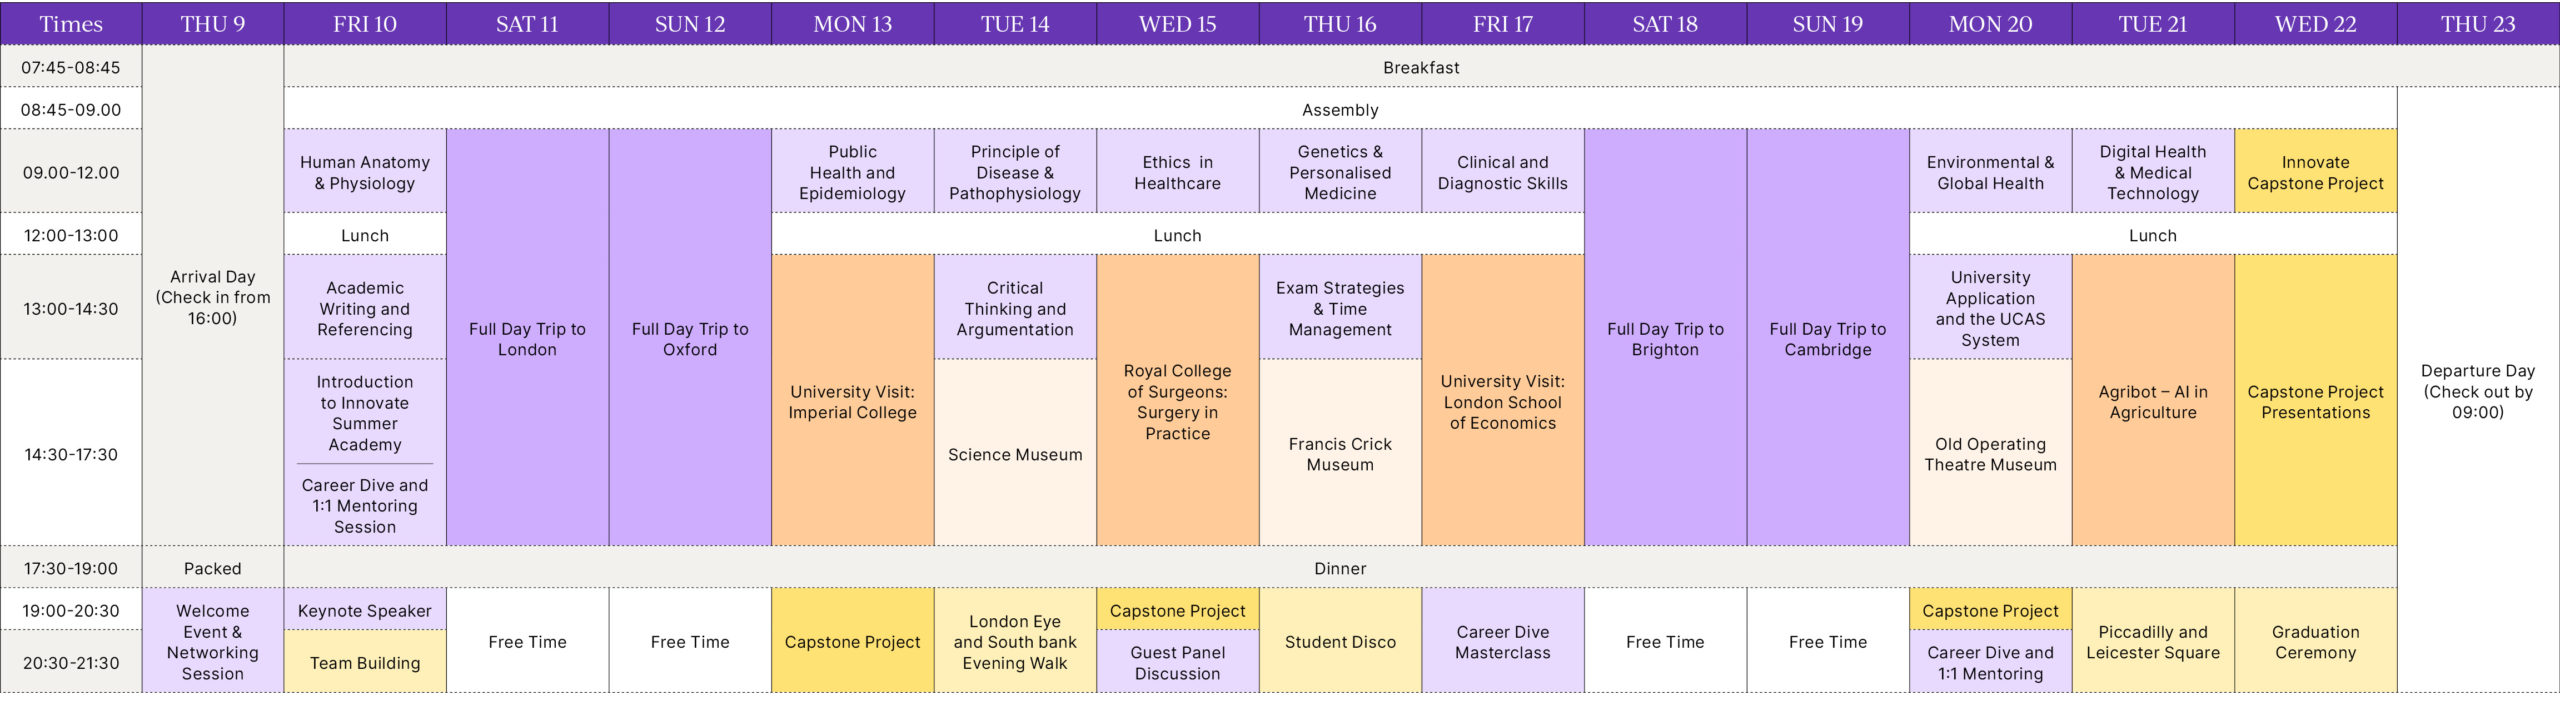The height and width of the screenshot is (705, 2560).
Task: Click Welcome Event & Networking Session cell
Action: pyautogui.click(x=212, y=642)
